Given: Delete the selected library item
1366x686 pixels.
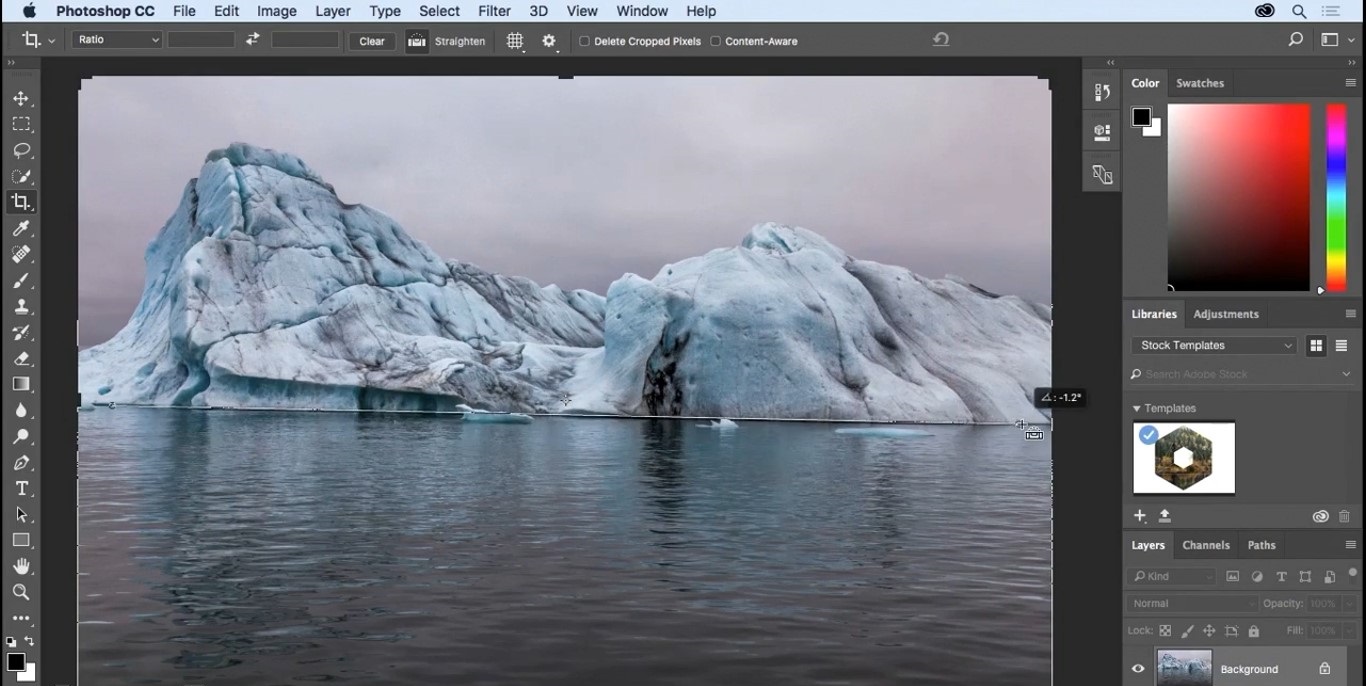Looking at the screenshot, I should click(1344, 517).
